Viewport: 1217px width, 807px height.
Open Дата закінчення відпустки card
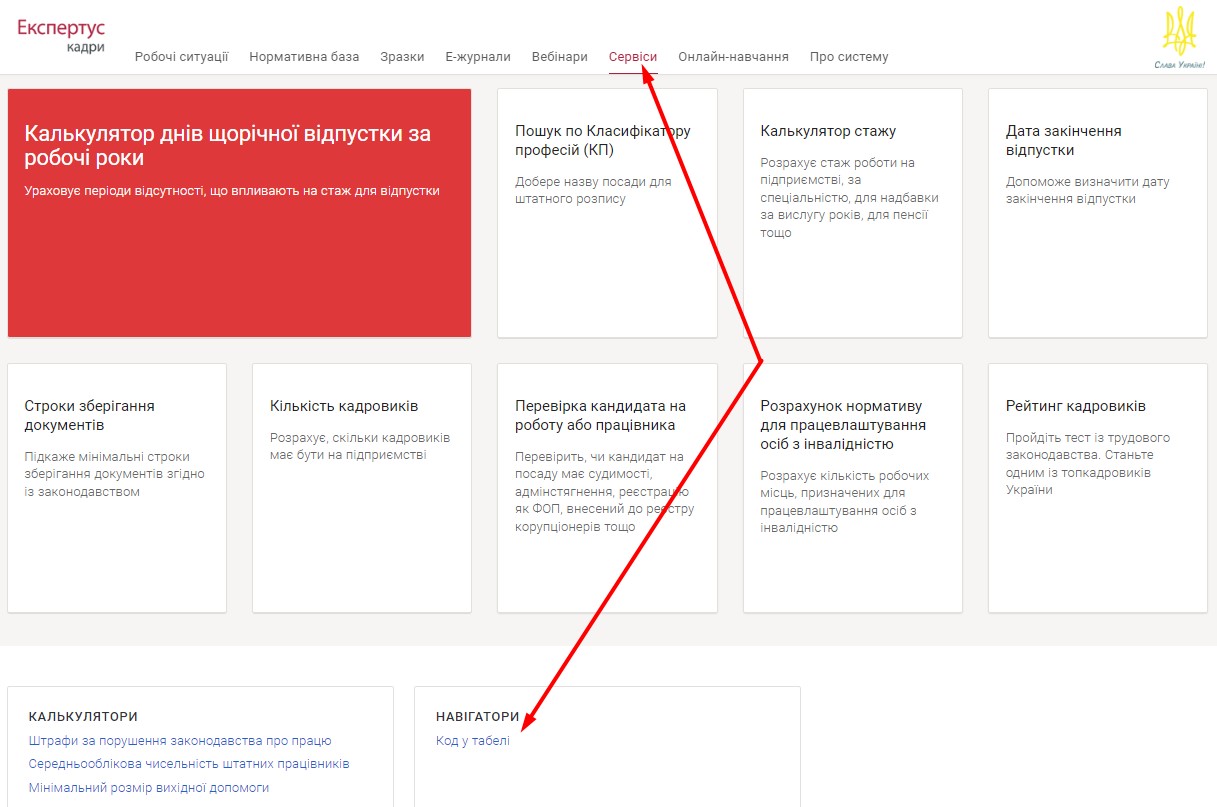coord(1097,212)
